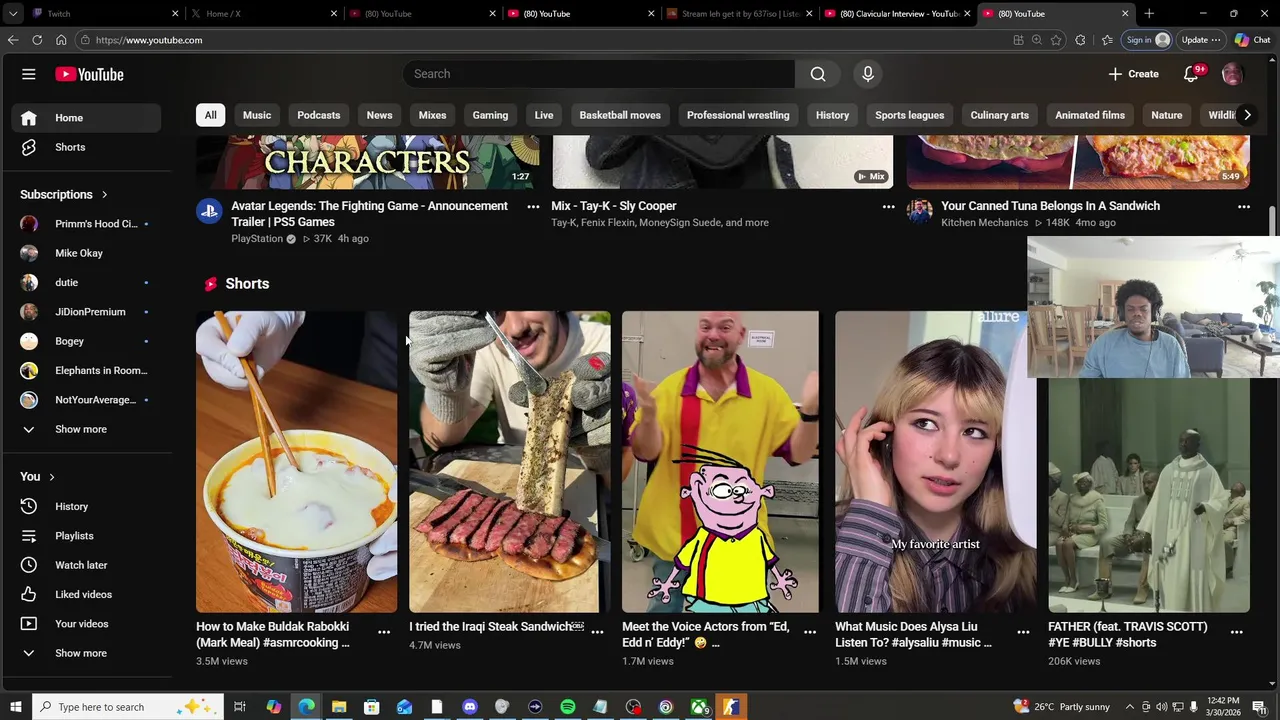Click the browser home button

click(x=61, y=40)
